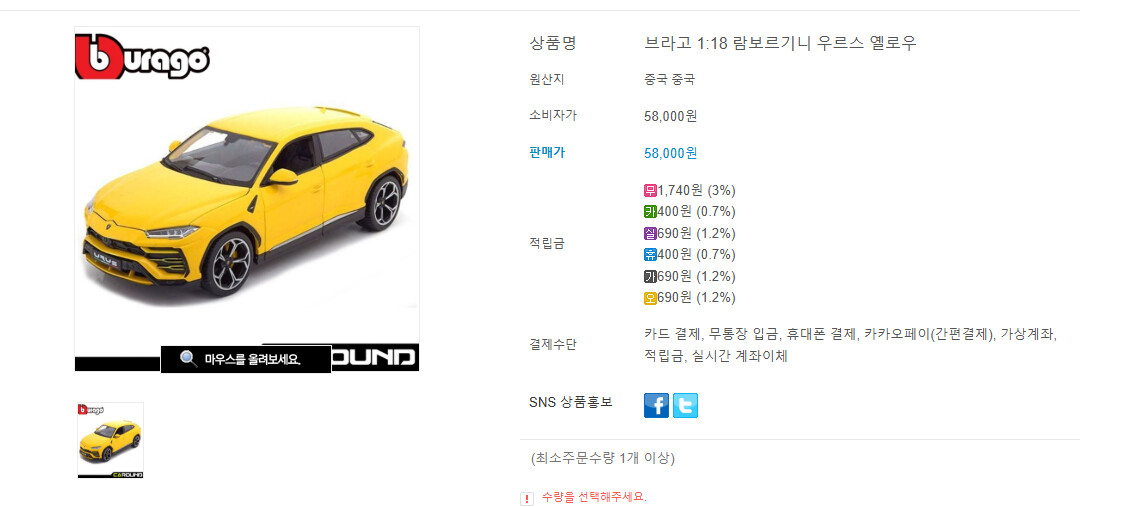Click the pink 무 reward points badge
The height and width of the screenshot is (507, 1128).
pos(650,191)
